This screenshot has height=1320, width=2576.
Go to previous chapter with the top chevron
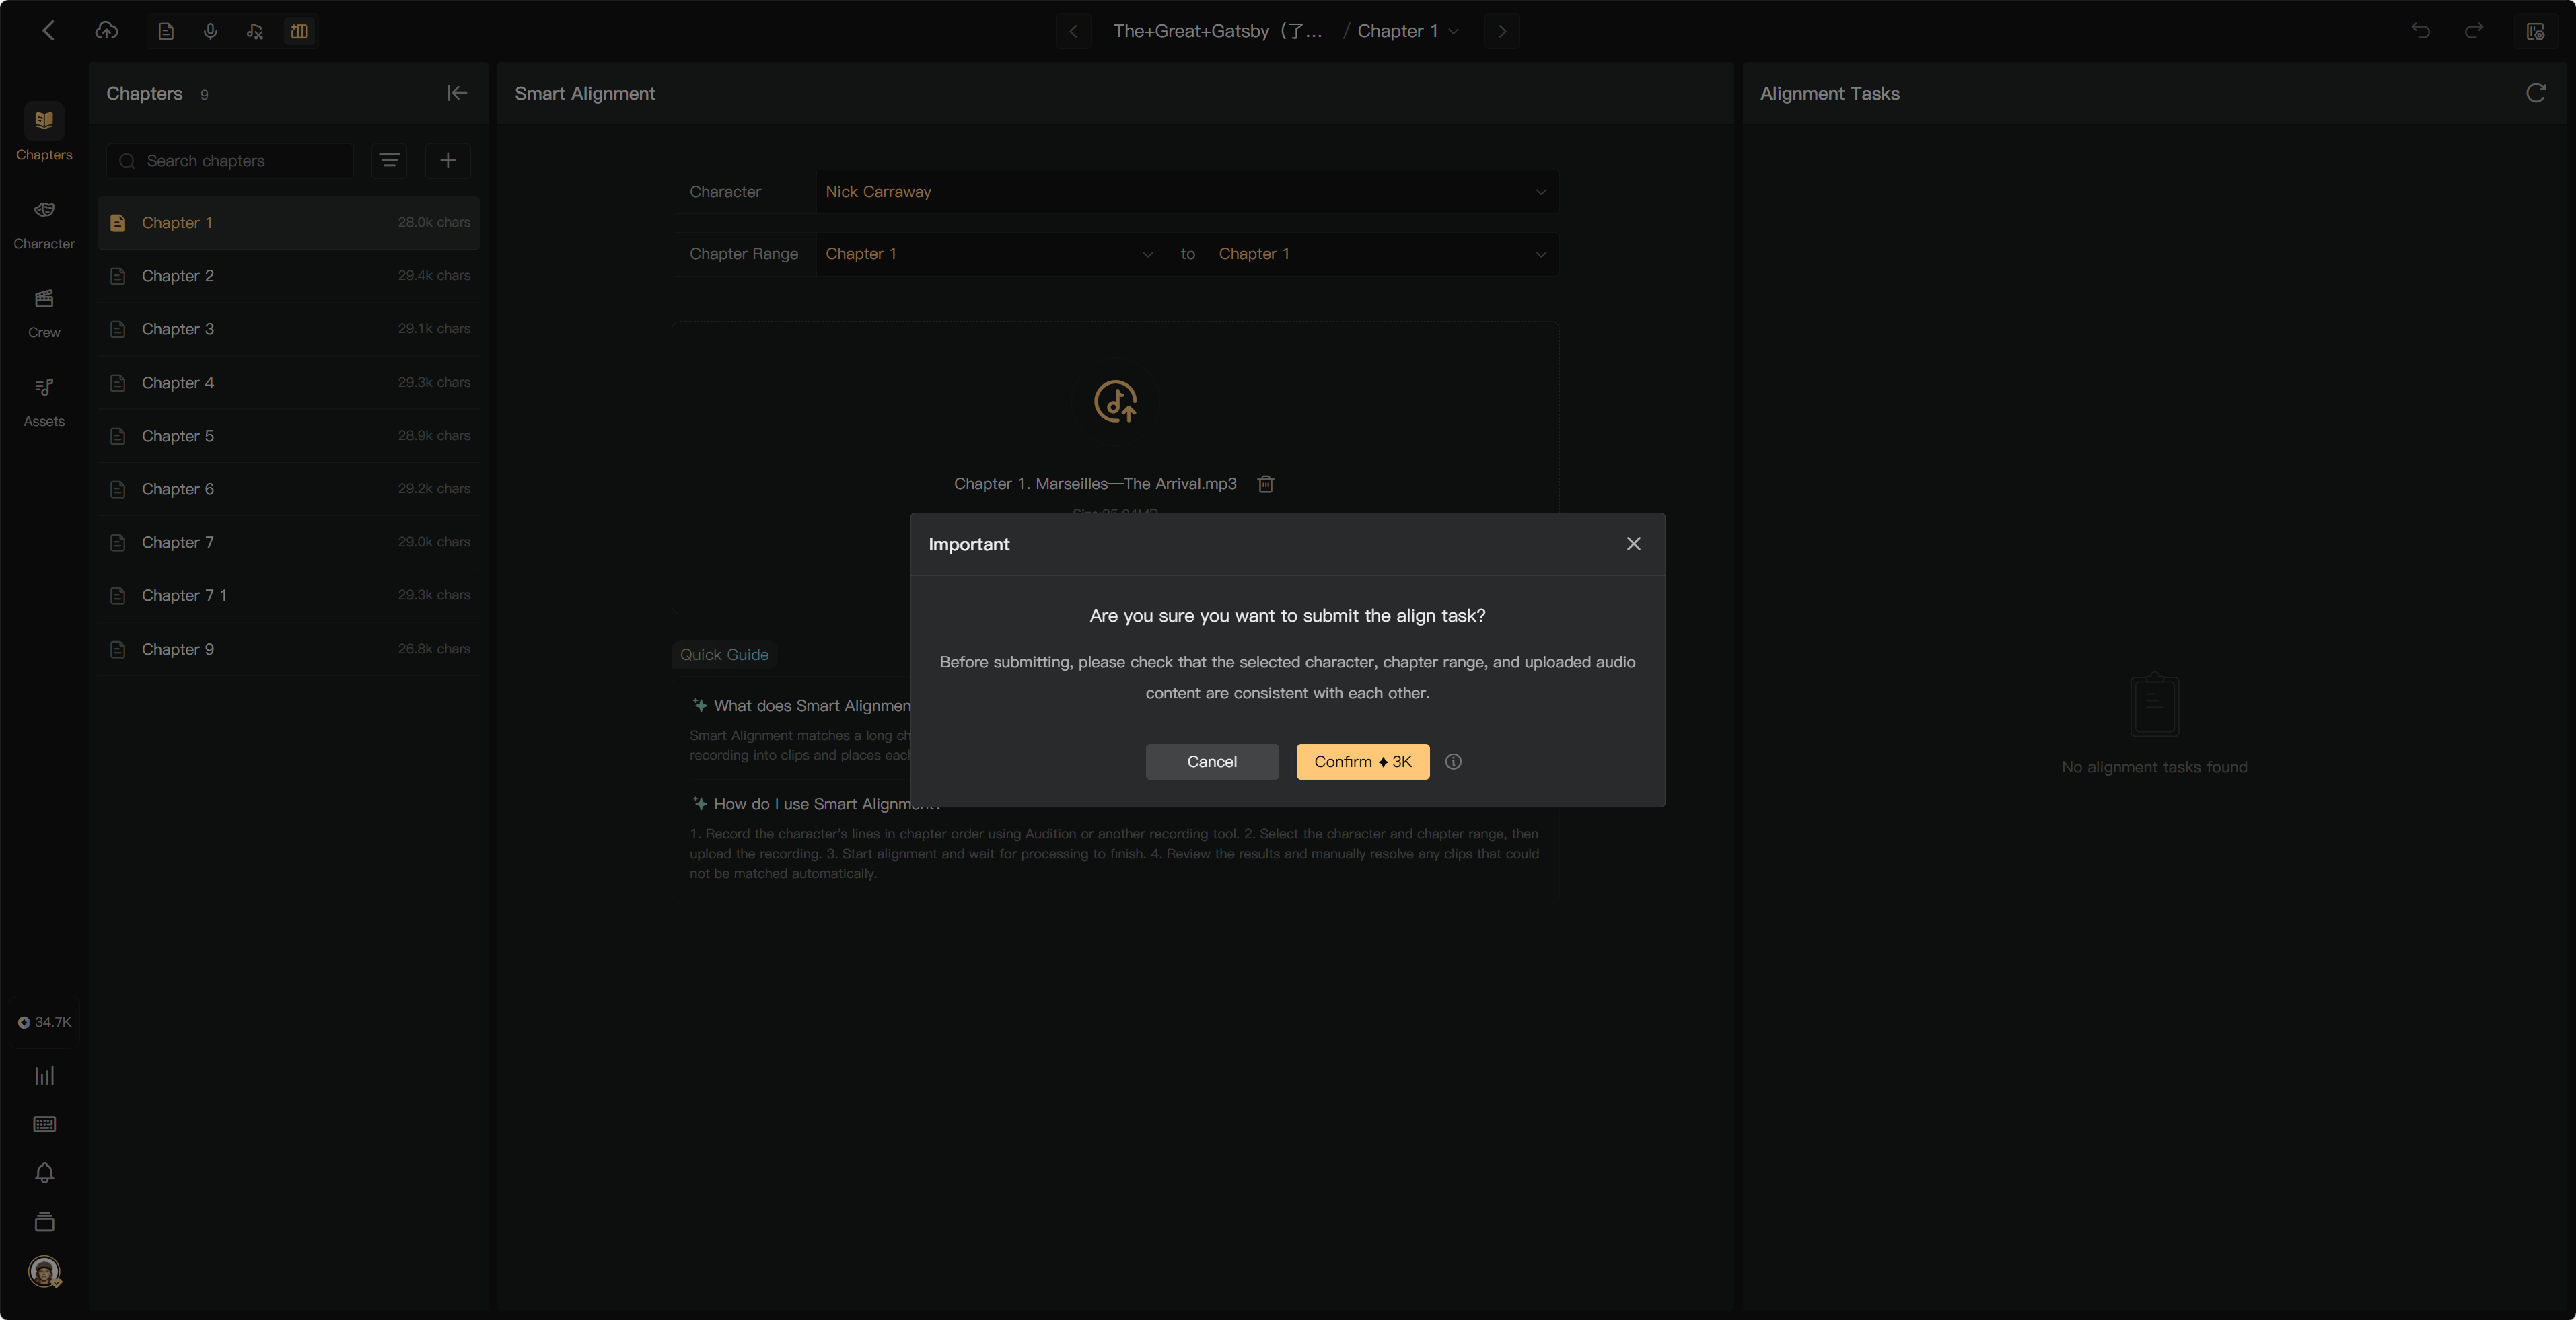click(x=1073, y=31)
